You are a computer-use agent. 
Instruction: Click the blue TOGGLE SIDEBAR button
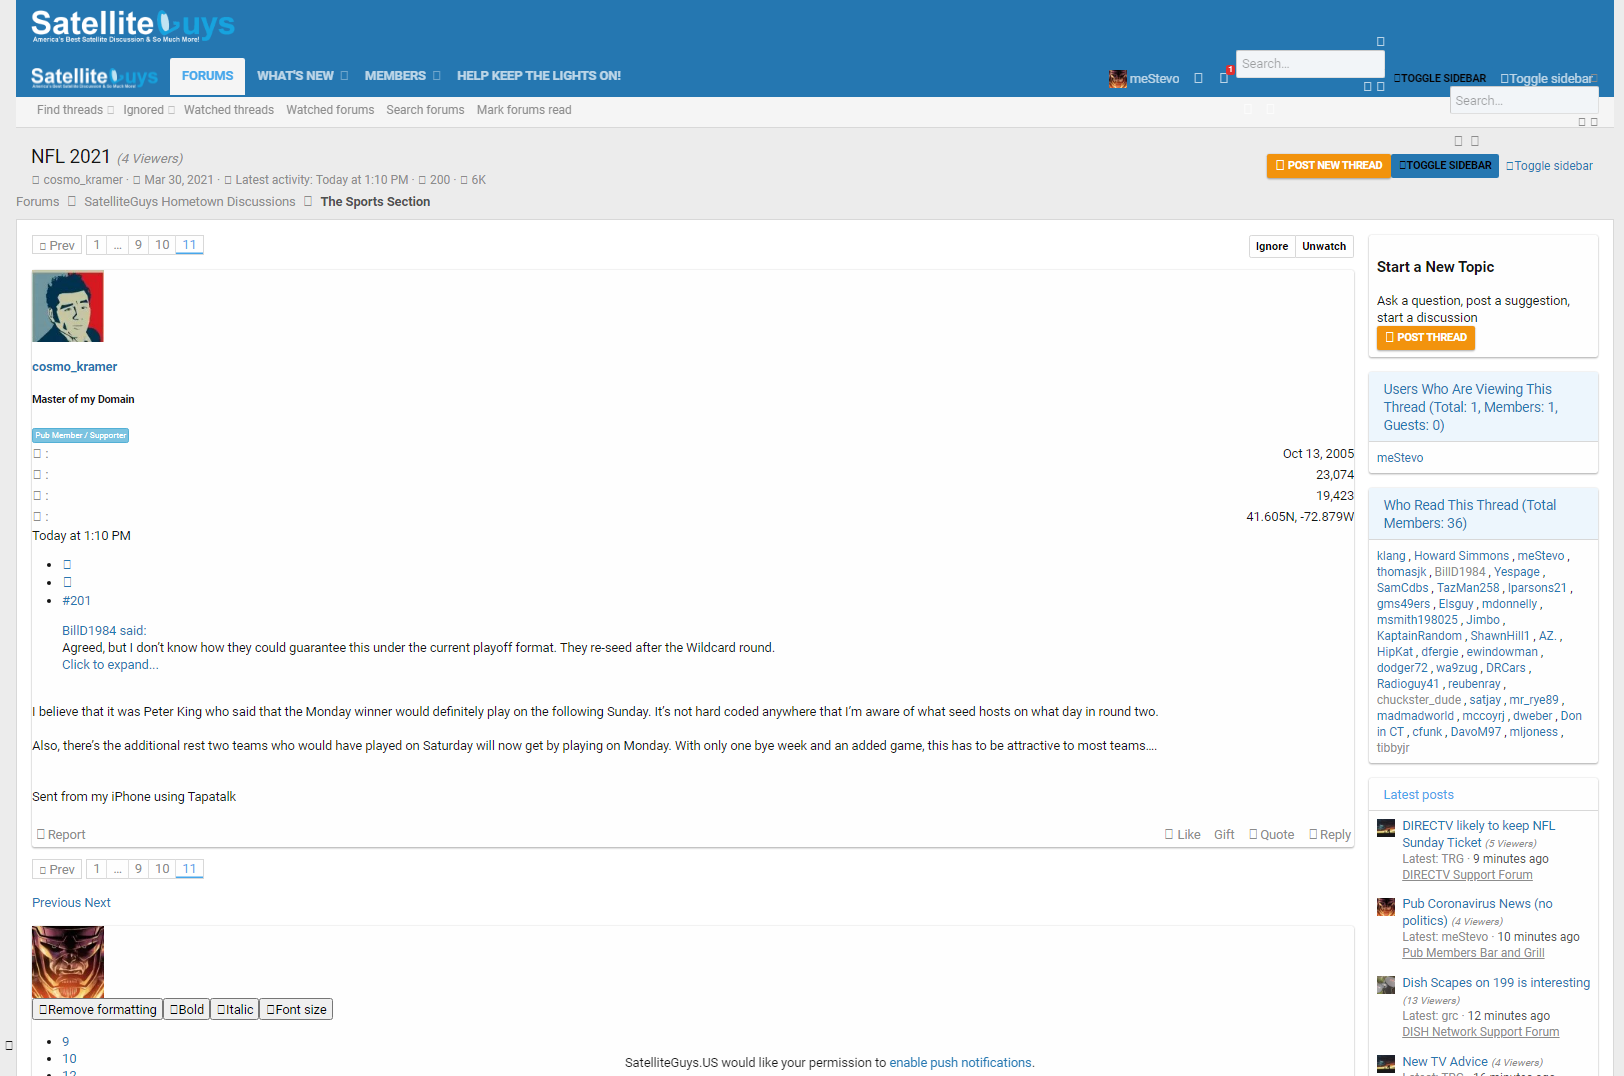pyautogui.click(x=1445, y=166)
